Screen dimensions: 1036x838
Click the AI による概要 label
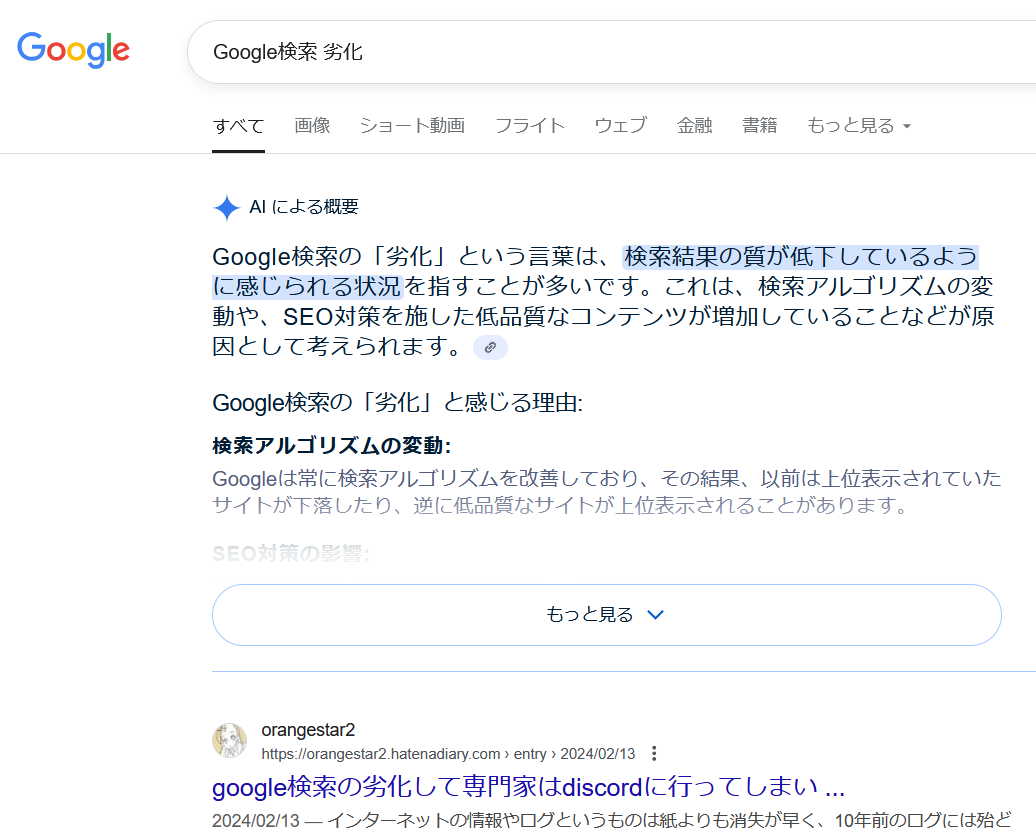pyautogui.click(x=304, y=207)
